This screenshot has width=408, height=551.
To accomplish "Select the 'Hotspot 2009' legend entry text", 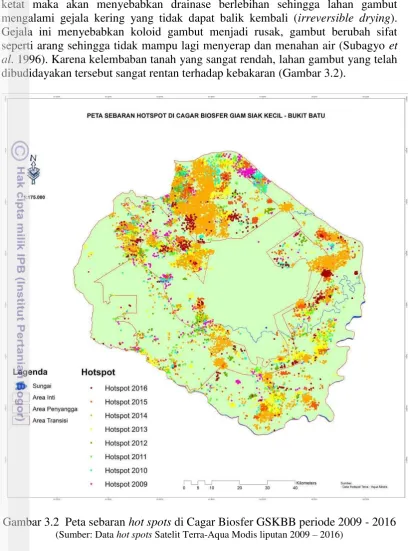I will pyautogui.click(x=126, y=484).
